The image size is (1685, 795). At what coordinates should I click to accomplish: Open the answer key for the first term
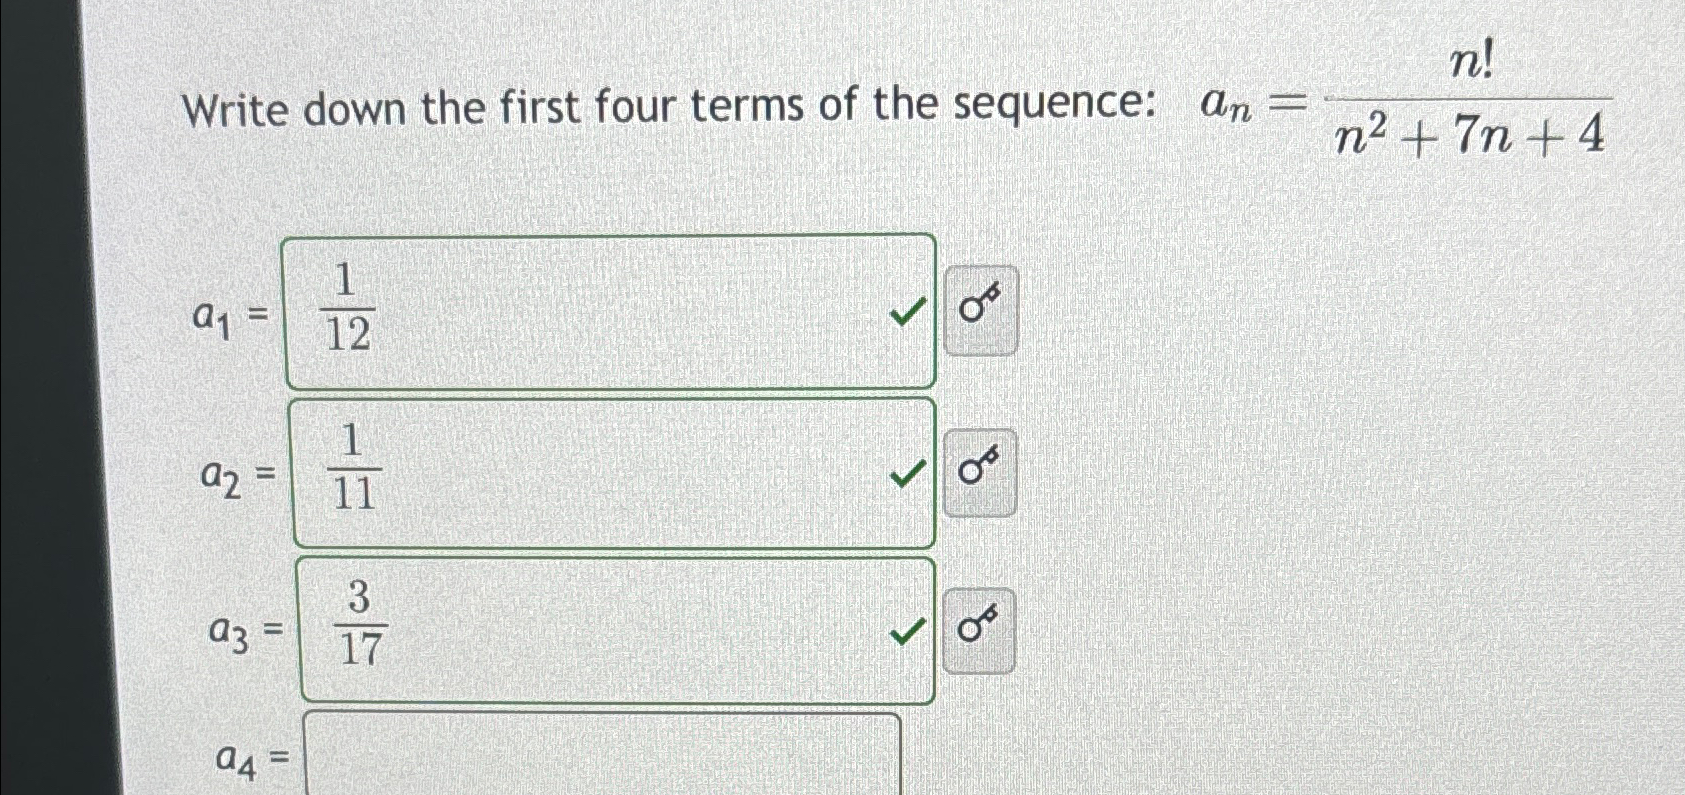(980, 311)
